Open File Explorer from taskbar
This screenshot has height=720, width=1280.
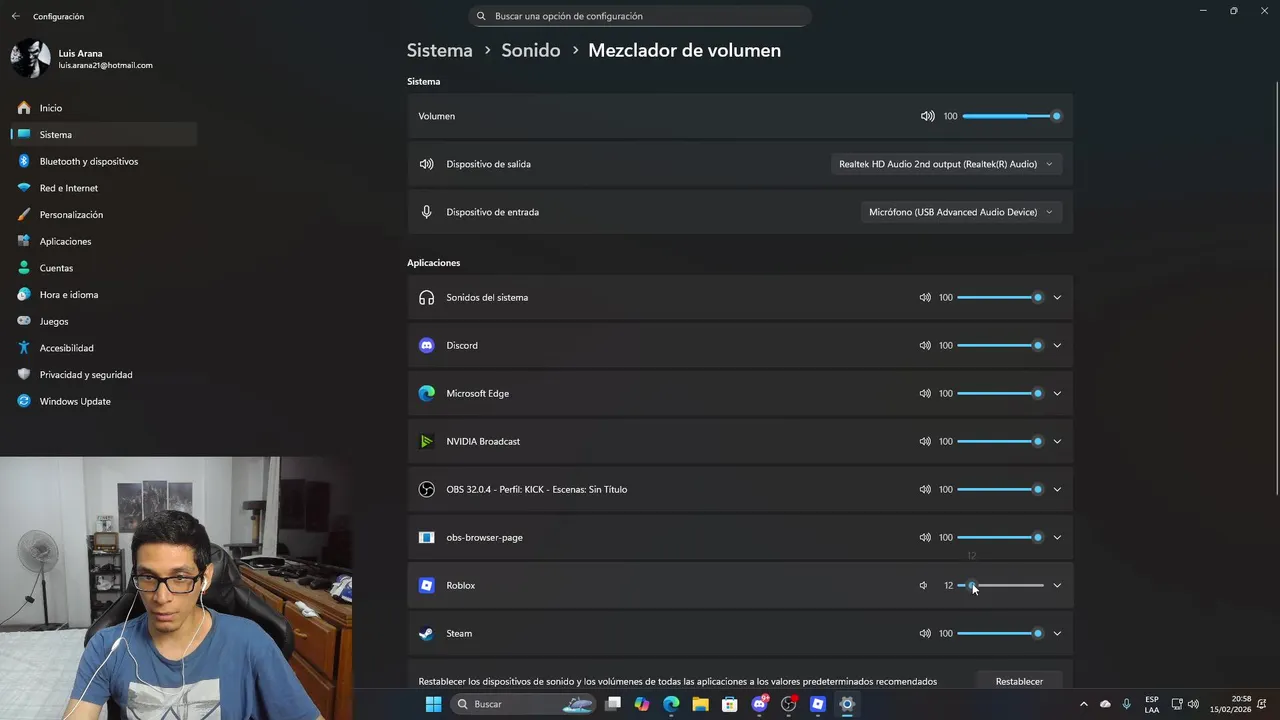click(x=700, y=704)
